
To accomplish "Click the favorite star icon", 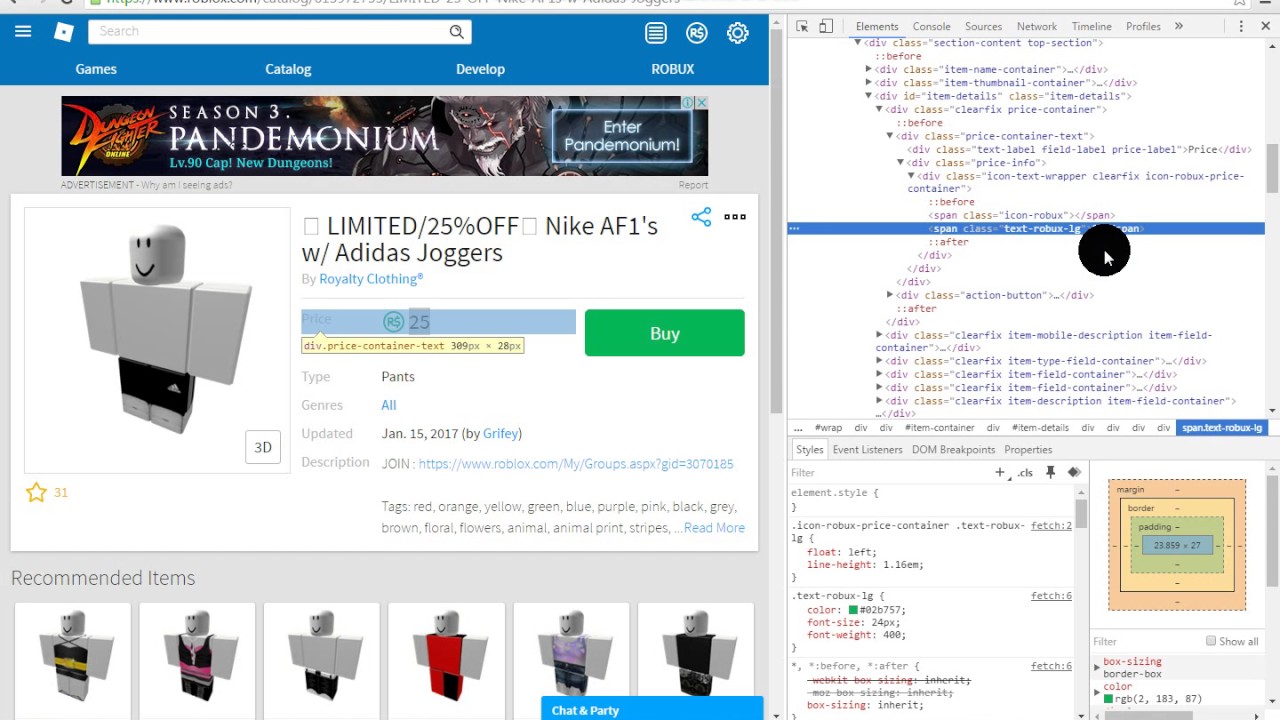I will point(37,492).
